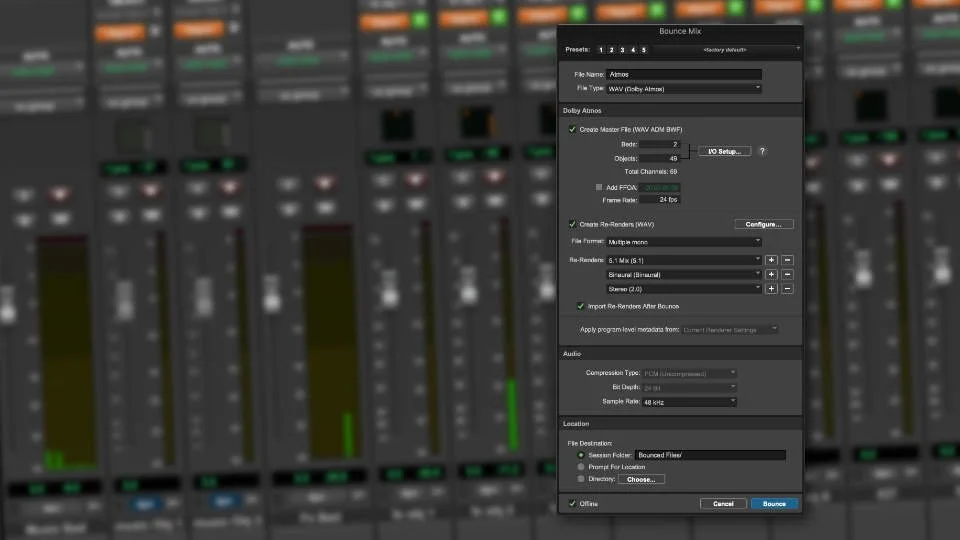Click the blue Bounce button

click(x=774, y=504)
